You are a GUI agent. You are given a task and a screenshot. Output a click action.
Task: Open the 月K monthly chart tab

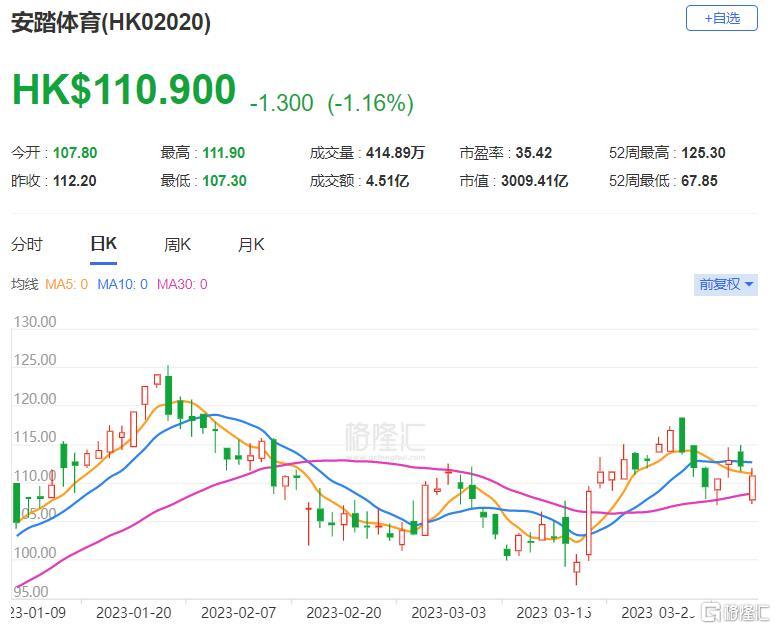(251, 244)
